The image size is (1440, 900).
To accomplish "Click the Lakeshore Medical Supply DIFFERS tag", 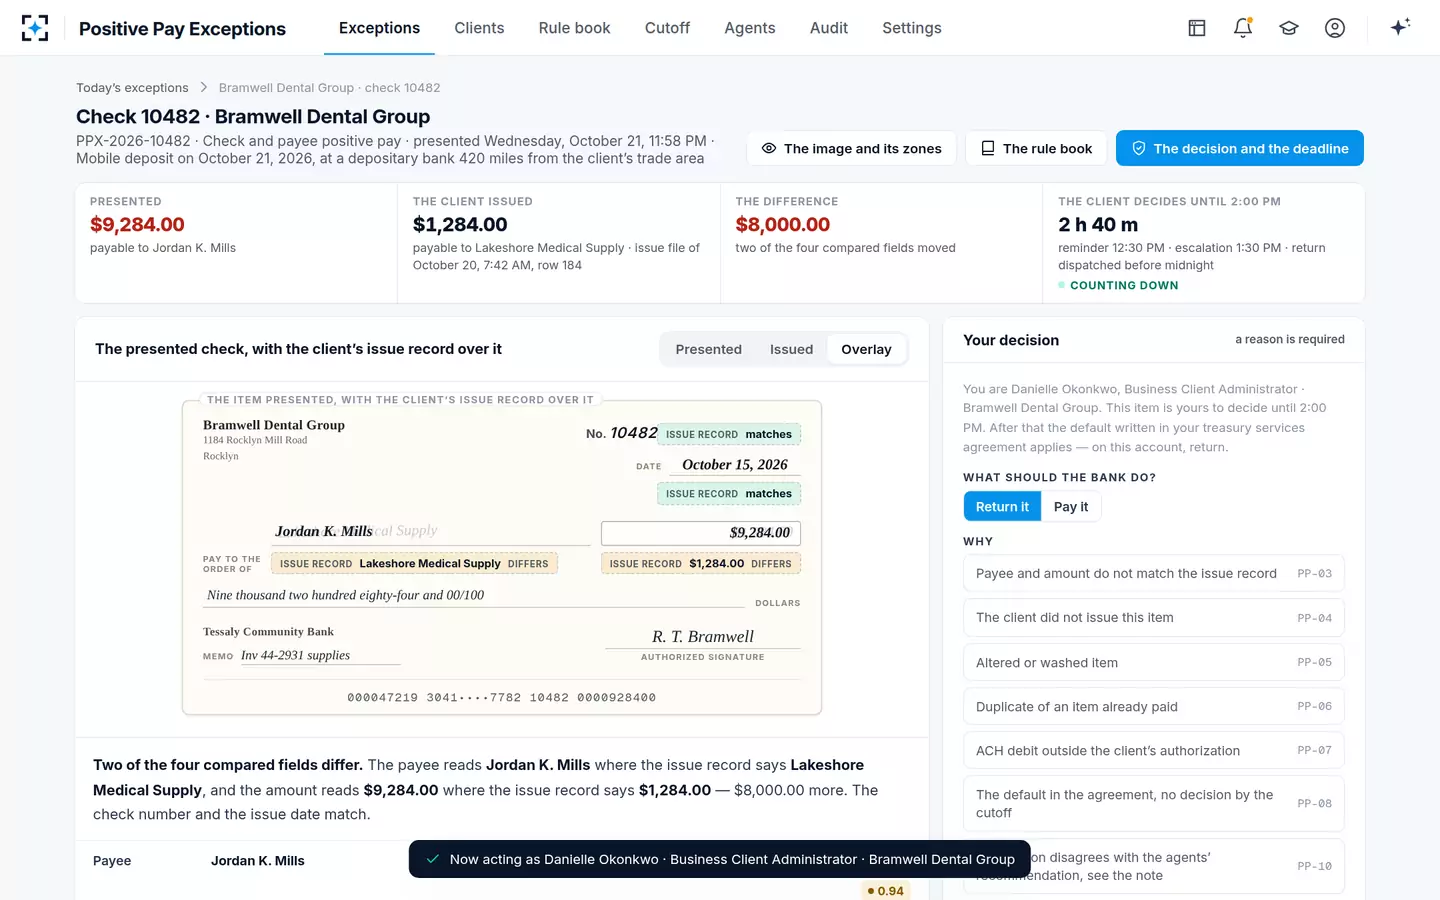I will (x=414, y=564).
